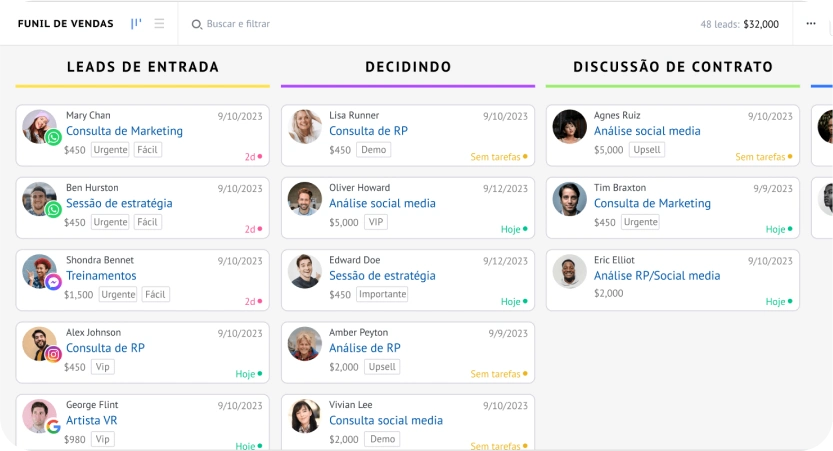
Task: Click Google badge on George Flint's avatar
Action: click(x=54, y=426)
